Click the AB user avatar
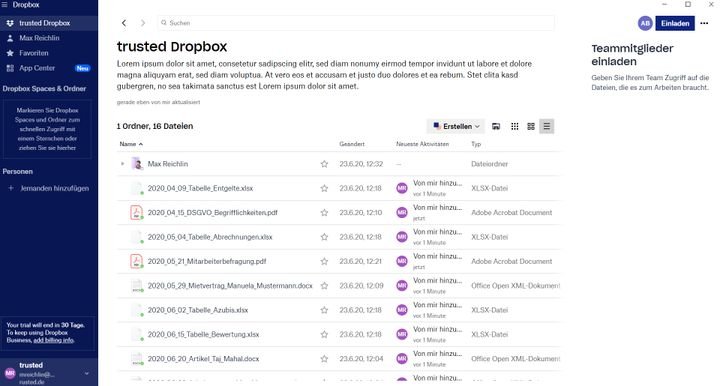 (x=645, y=23)
